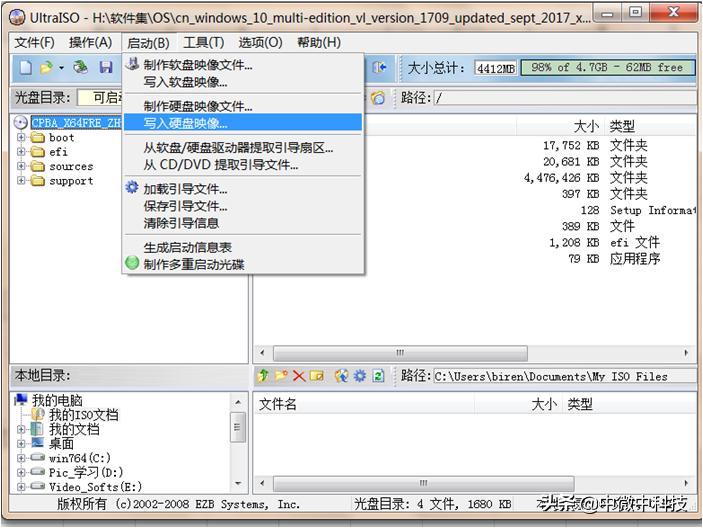Screen dimensions: 703x528
Task: Open the 工具(T) menu
Action: pyautogui.click(x=204, y=43)
